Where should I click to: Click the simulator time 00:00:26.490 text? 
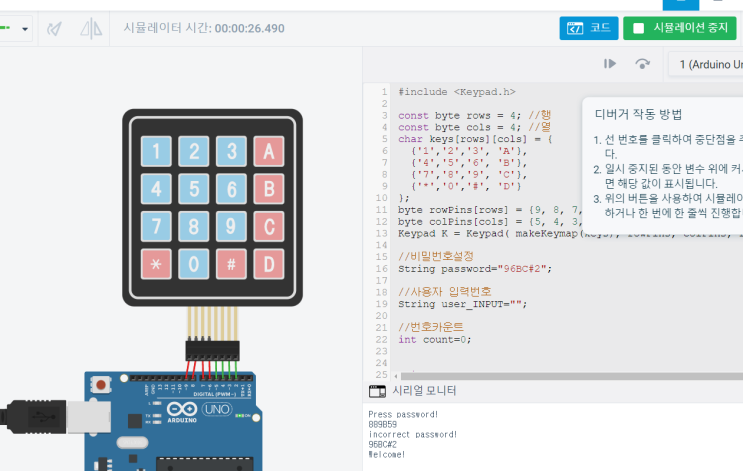tap(250, 28)
